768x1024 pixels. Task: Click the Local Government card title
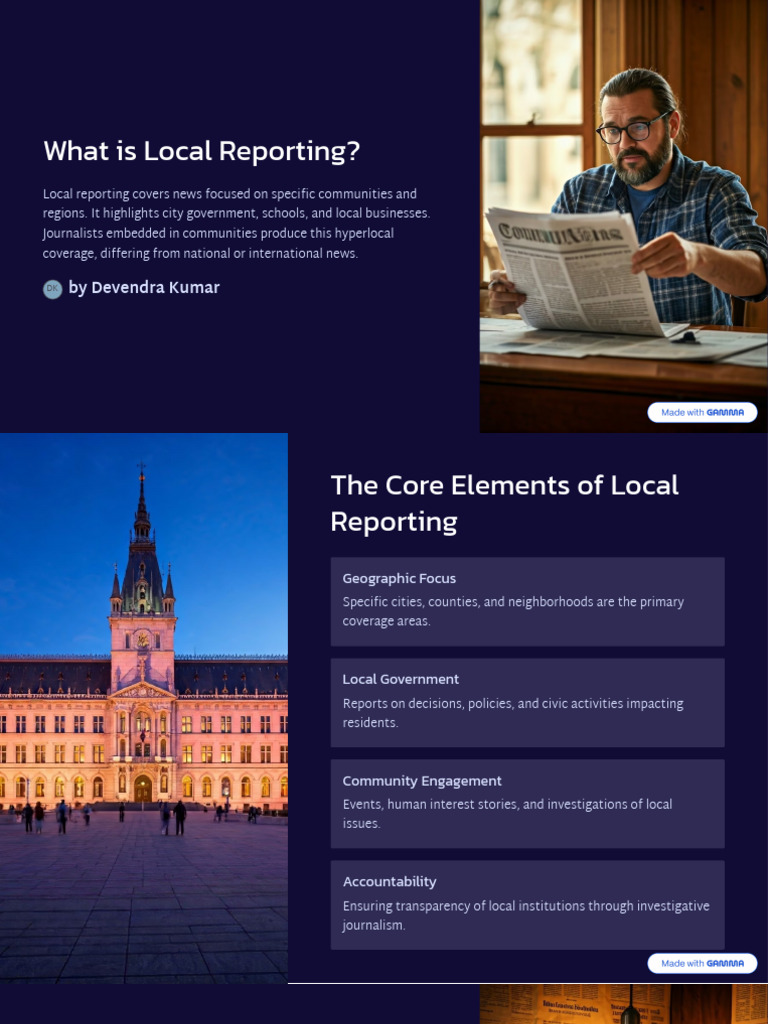400,679
